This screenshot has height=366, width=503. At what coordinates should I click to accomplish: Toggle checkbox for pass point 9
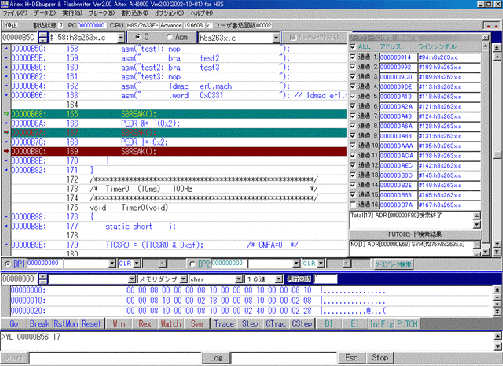[353, 135]
